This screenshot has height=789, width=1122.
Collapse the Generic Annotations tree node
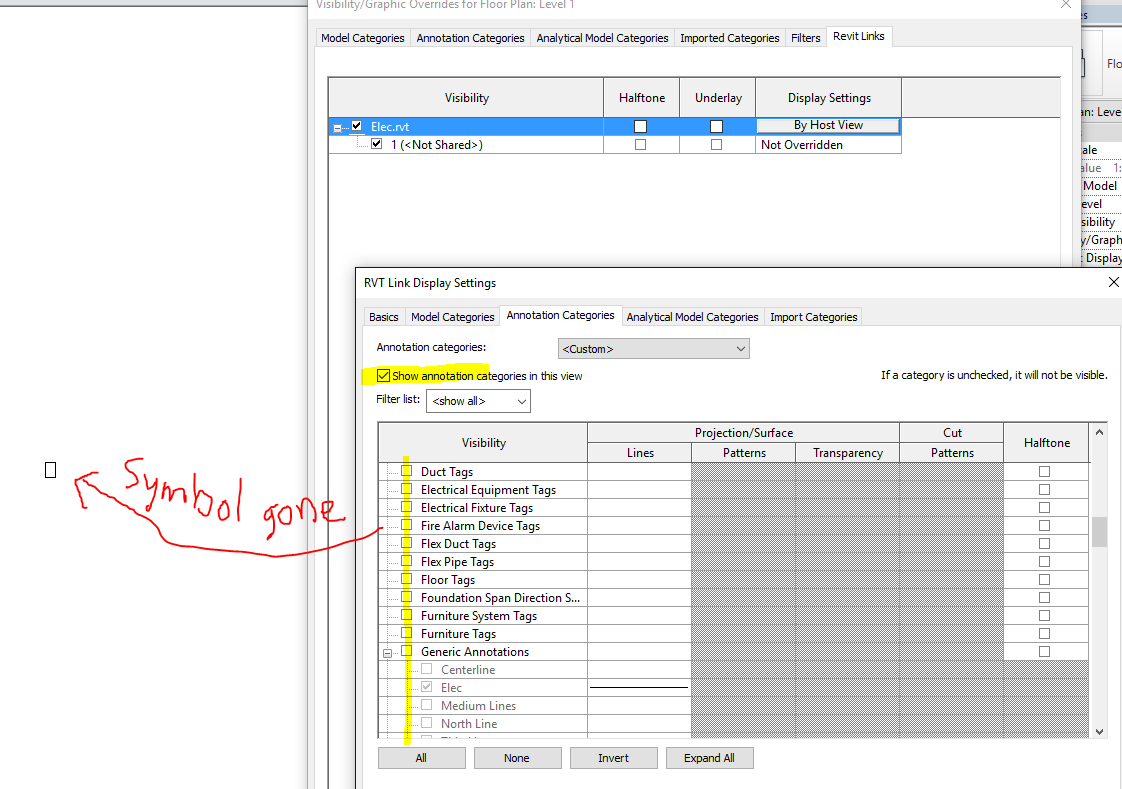pos(388,651)
